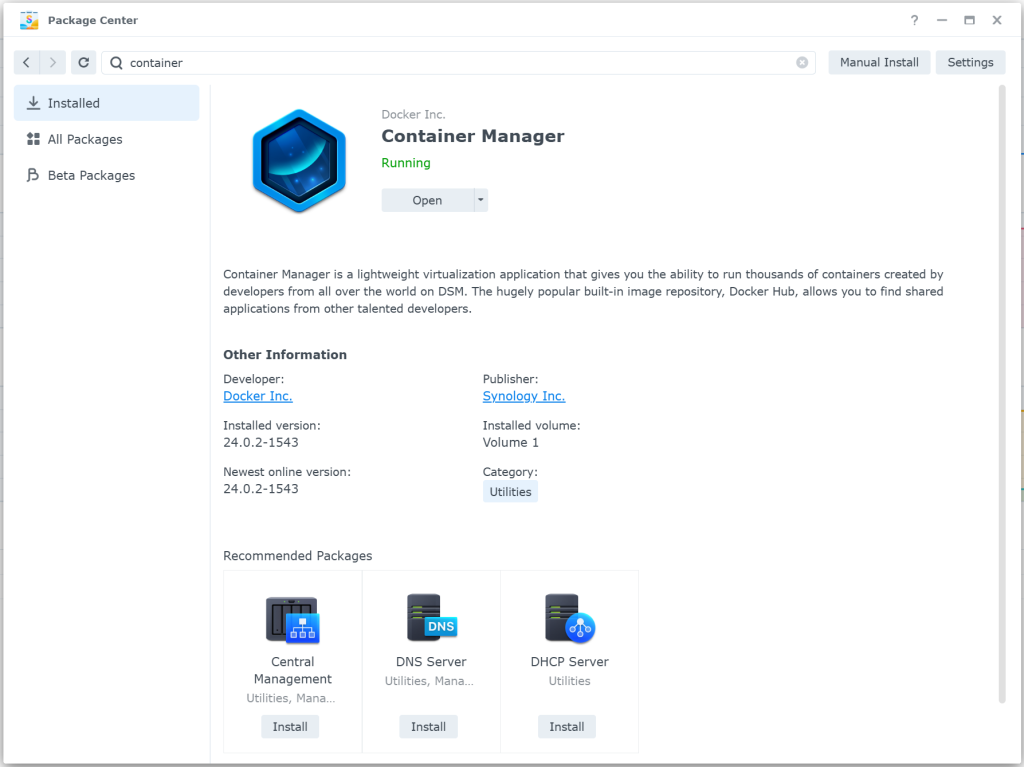Image resolution: width=1024 pixels, height=767 pixels.
Task: Go forward with the right arrow button
Action: click(x=53, y=63)
